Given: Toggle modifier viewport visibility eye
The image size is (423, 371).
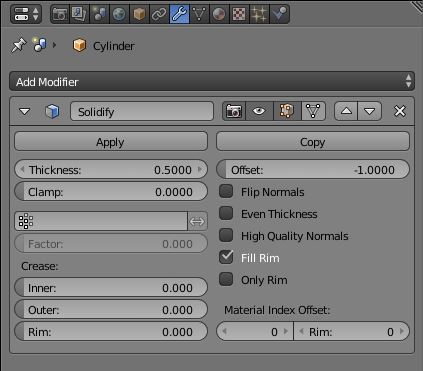Looking at the screenshot, I should click(259, 111).
